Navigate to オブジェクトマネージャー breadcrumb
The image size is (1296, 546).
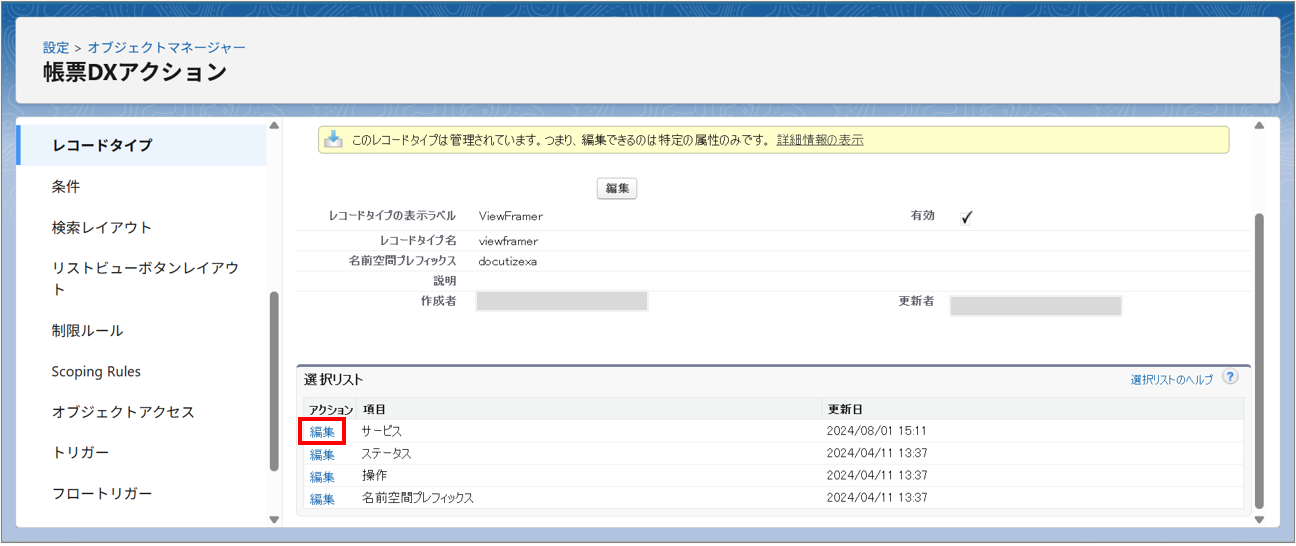tap(166, 47)
